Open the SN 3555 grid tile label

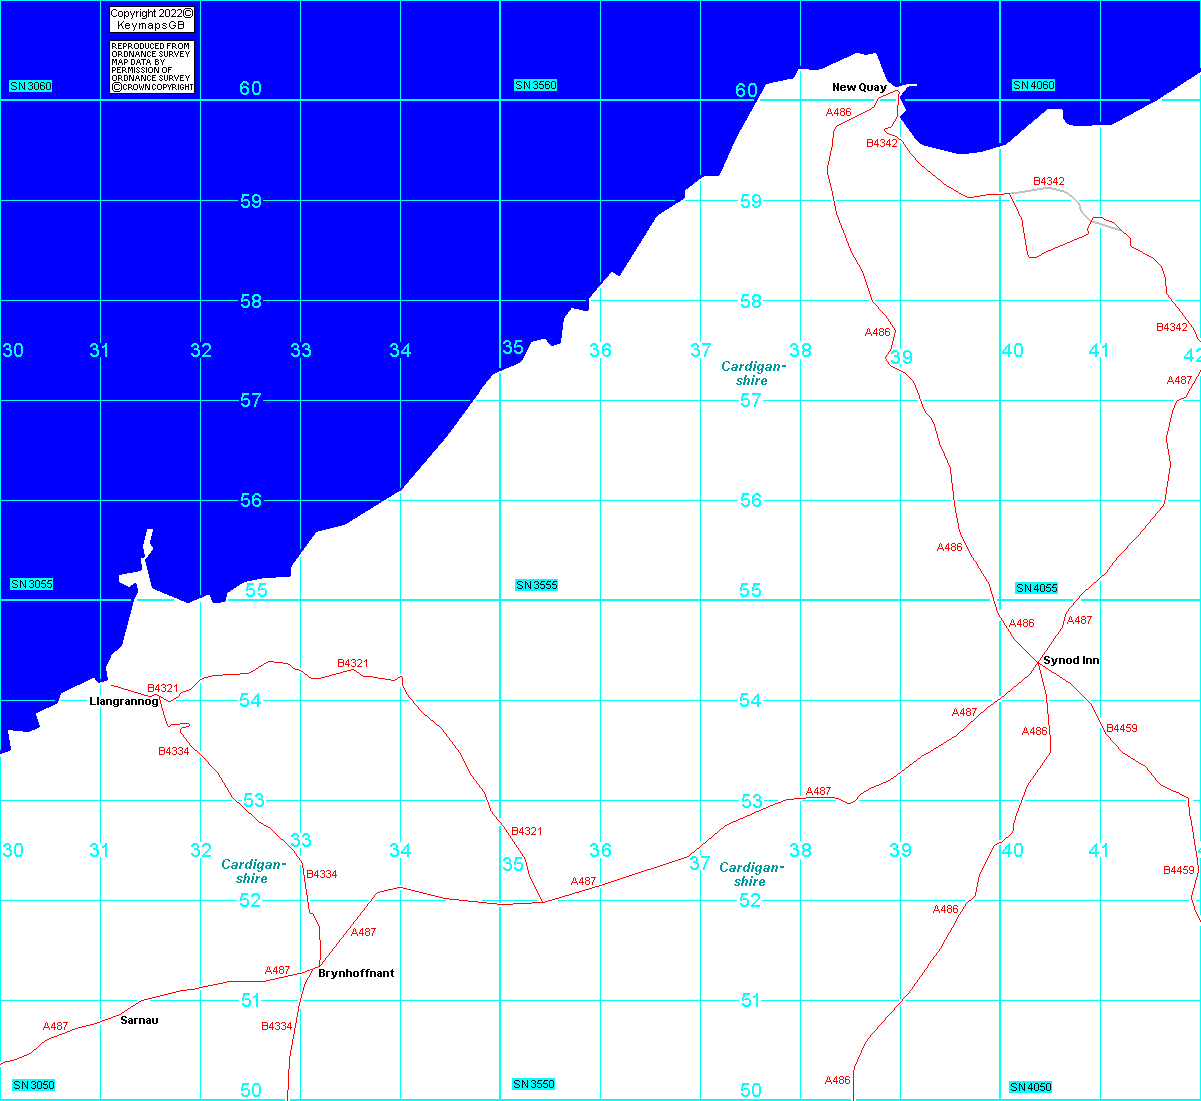click(x=536, y=585)
